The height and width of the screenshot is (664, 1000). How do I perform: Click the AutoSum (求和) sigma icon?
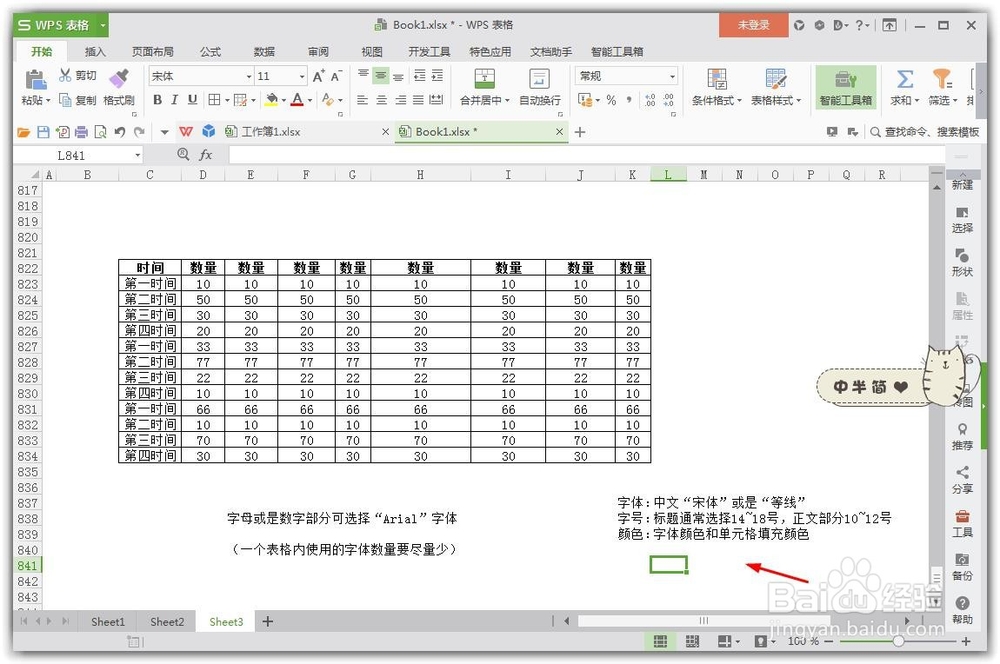[904, 78]
